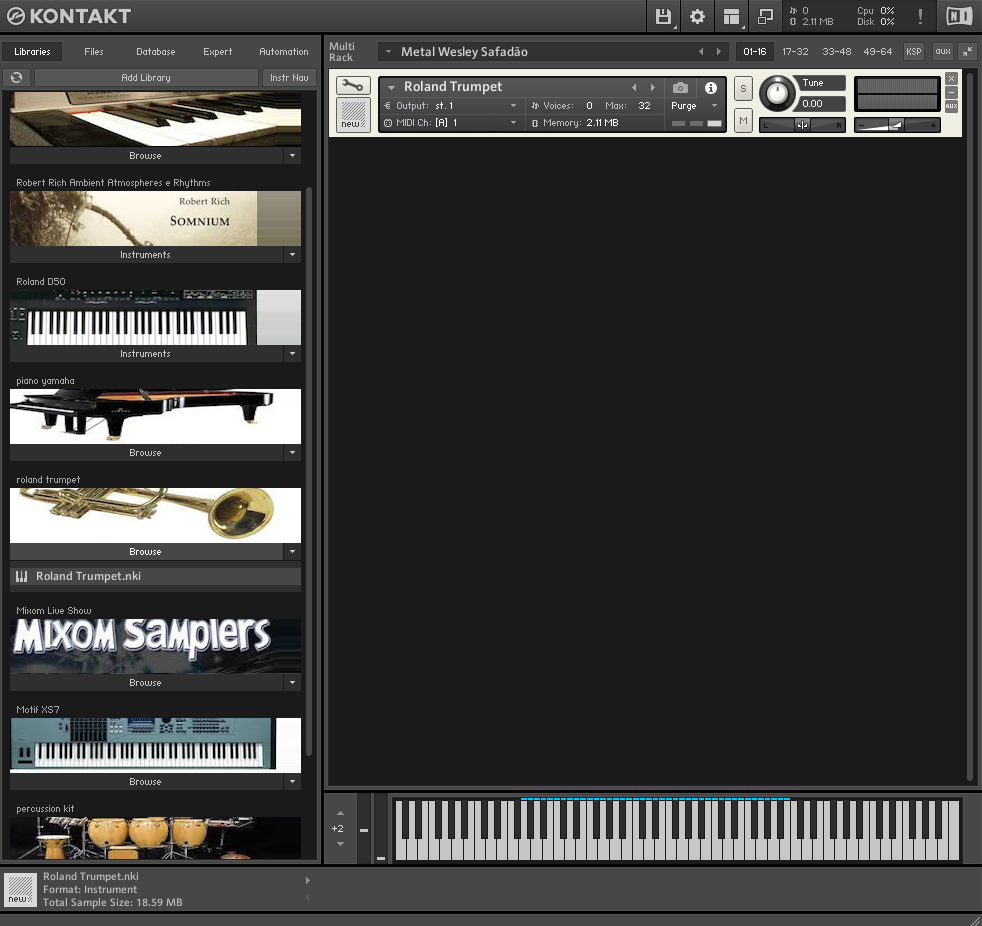Switch to Libraries tab
The image size is (982, 926).
pyautogui.click(x=32, y=51)
